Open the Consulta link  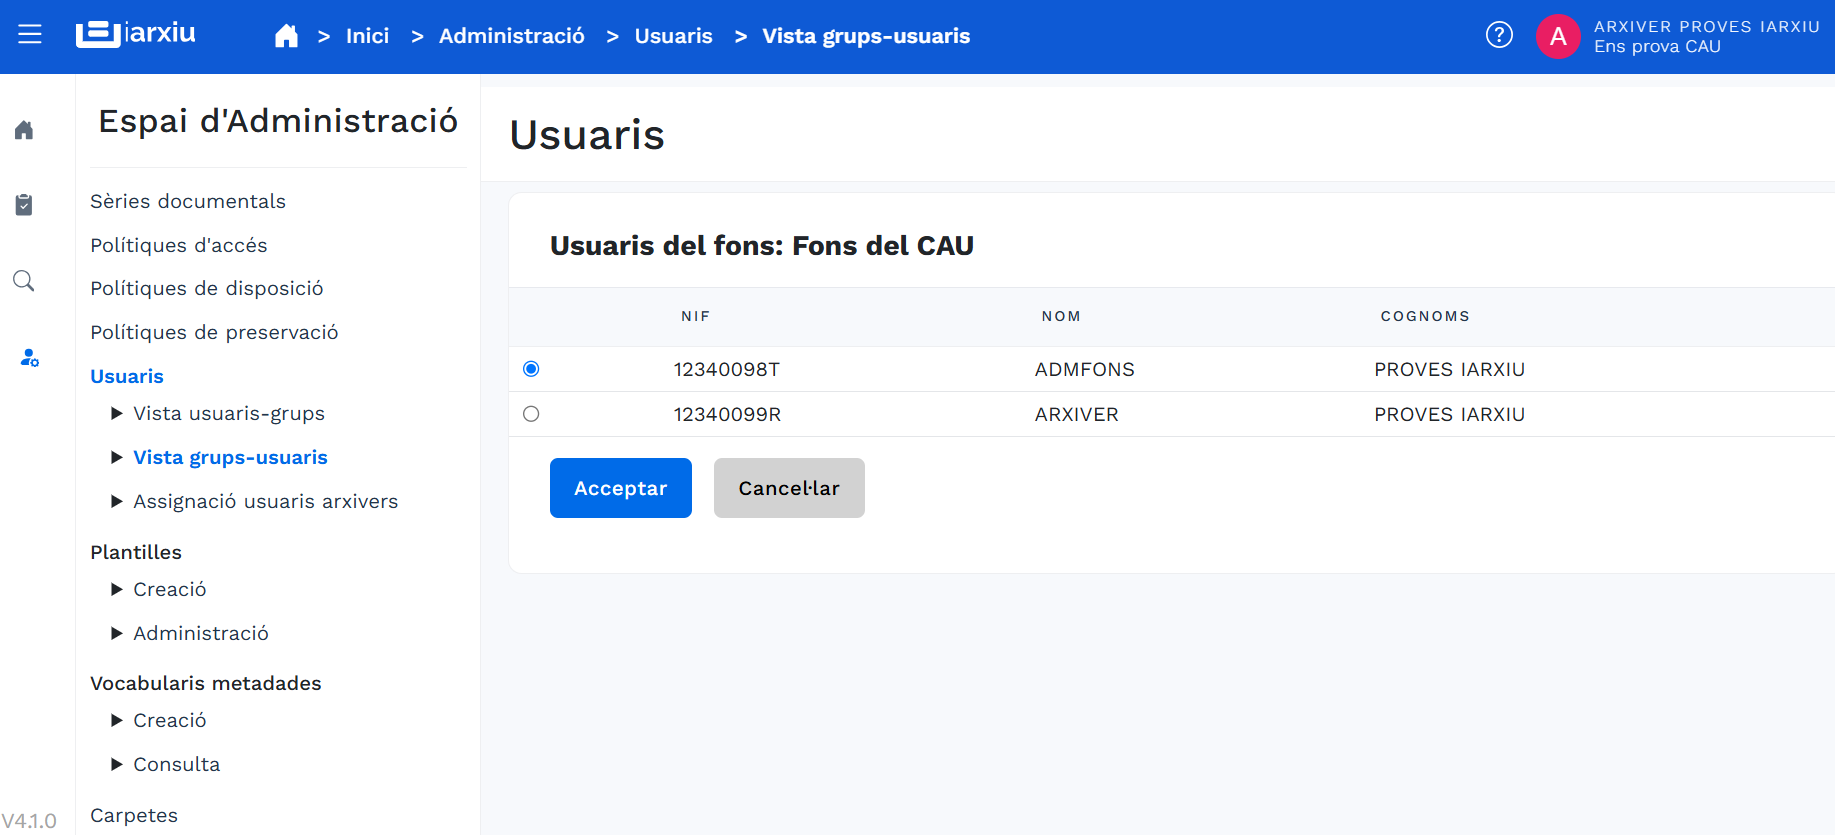177,764
